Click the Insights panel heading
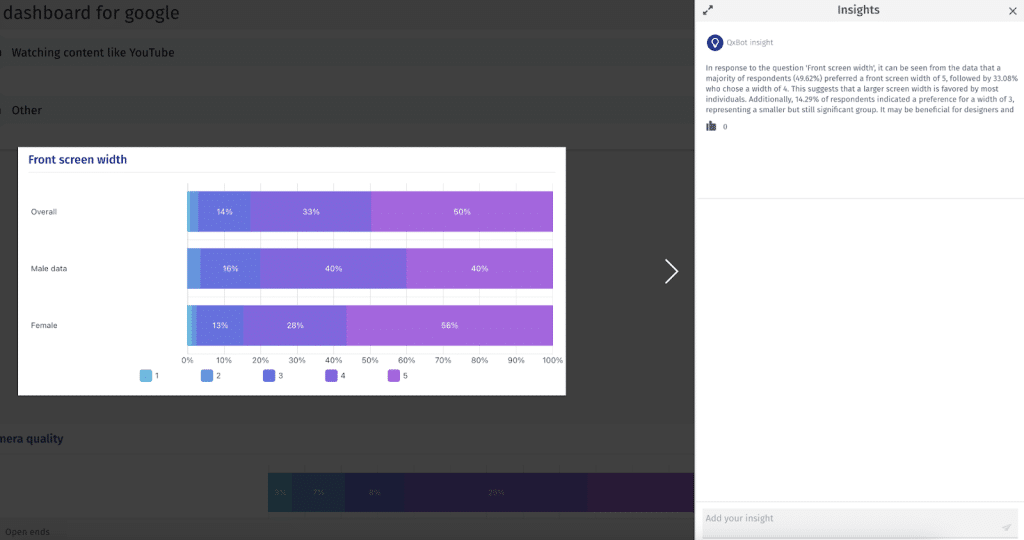Viewport: 1024px width, 540px height. [x=858, y=10]
